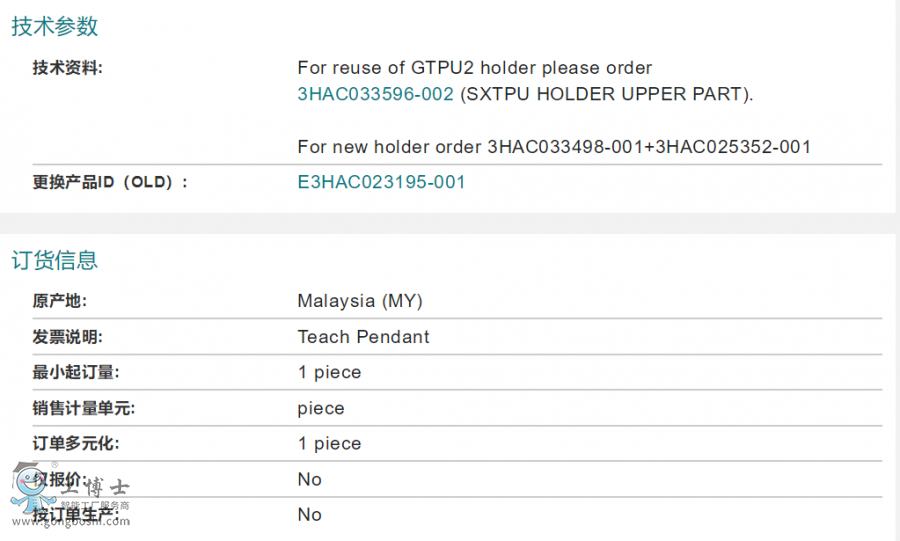Screen dimensions: 900x541
Task: Click the www.gongboshi.com watermark text
Action: pyautogui.click(x=70, y=522)
